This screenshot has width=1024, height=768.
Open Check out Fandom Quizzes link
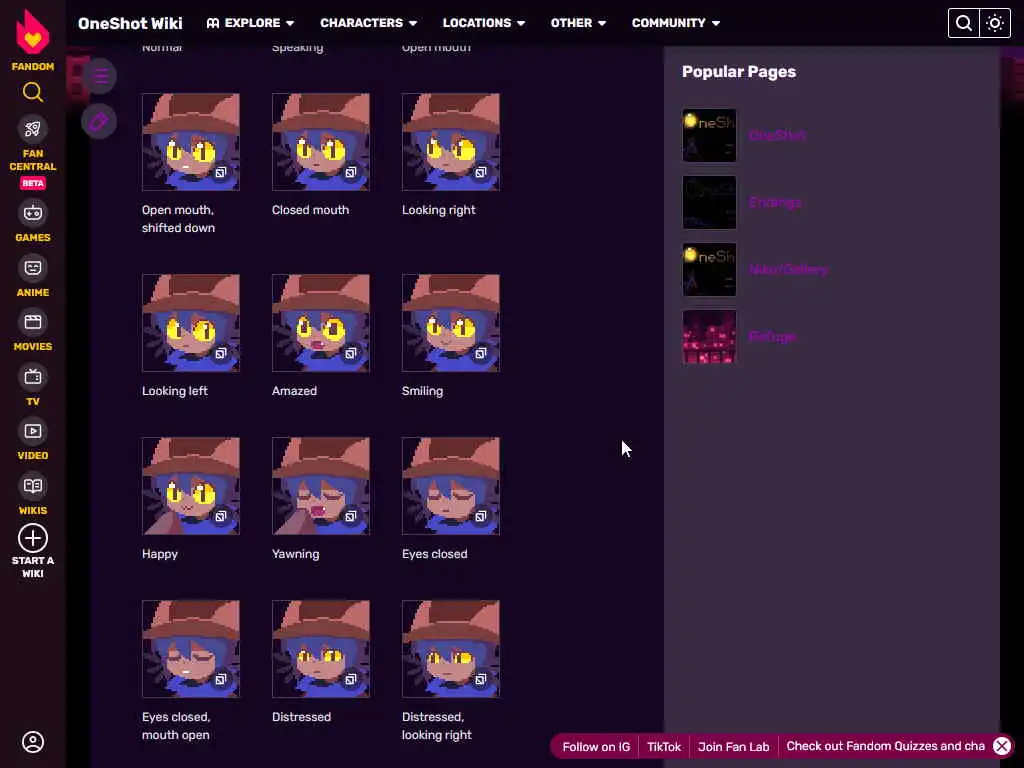coord(885,746)
